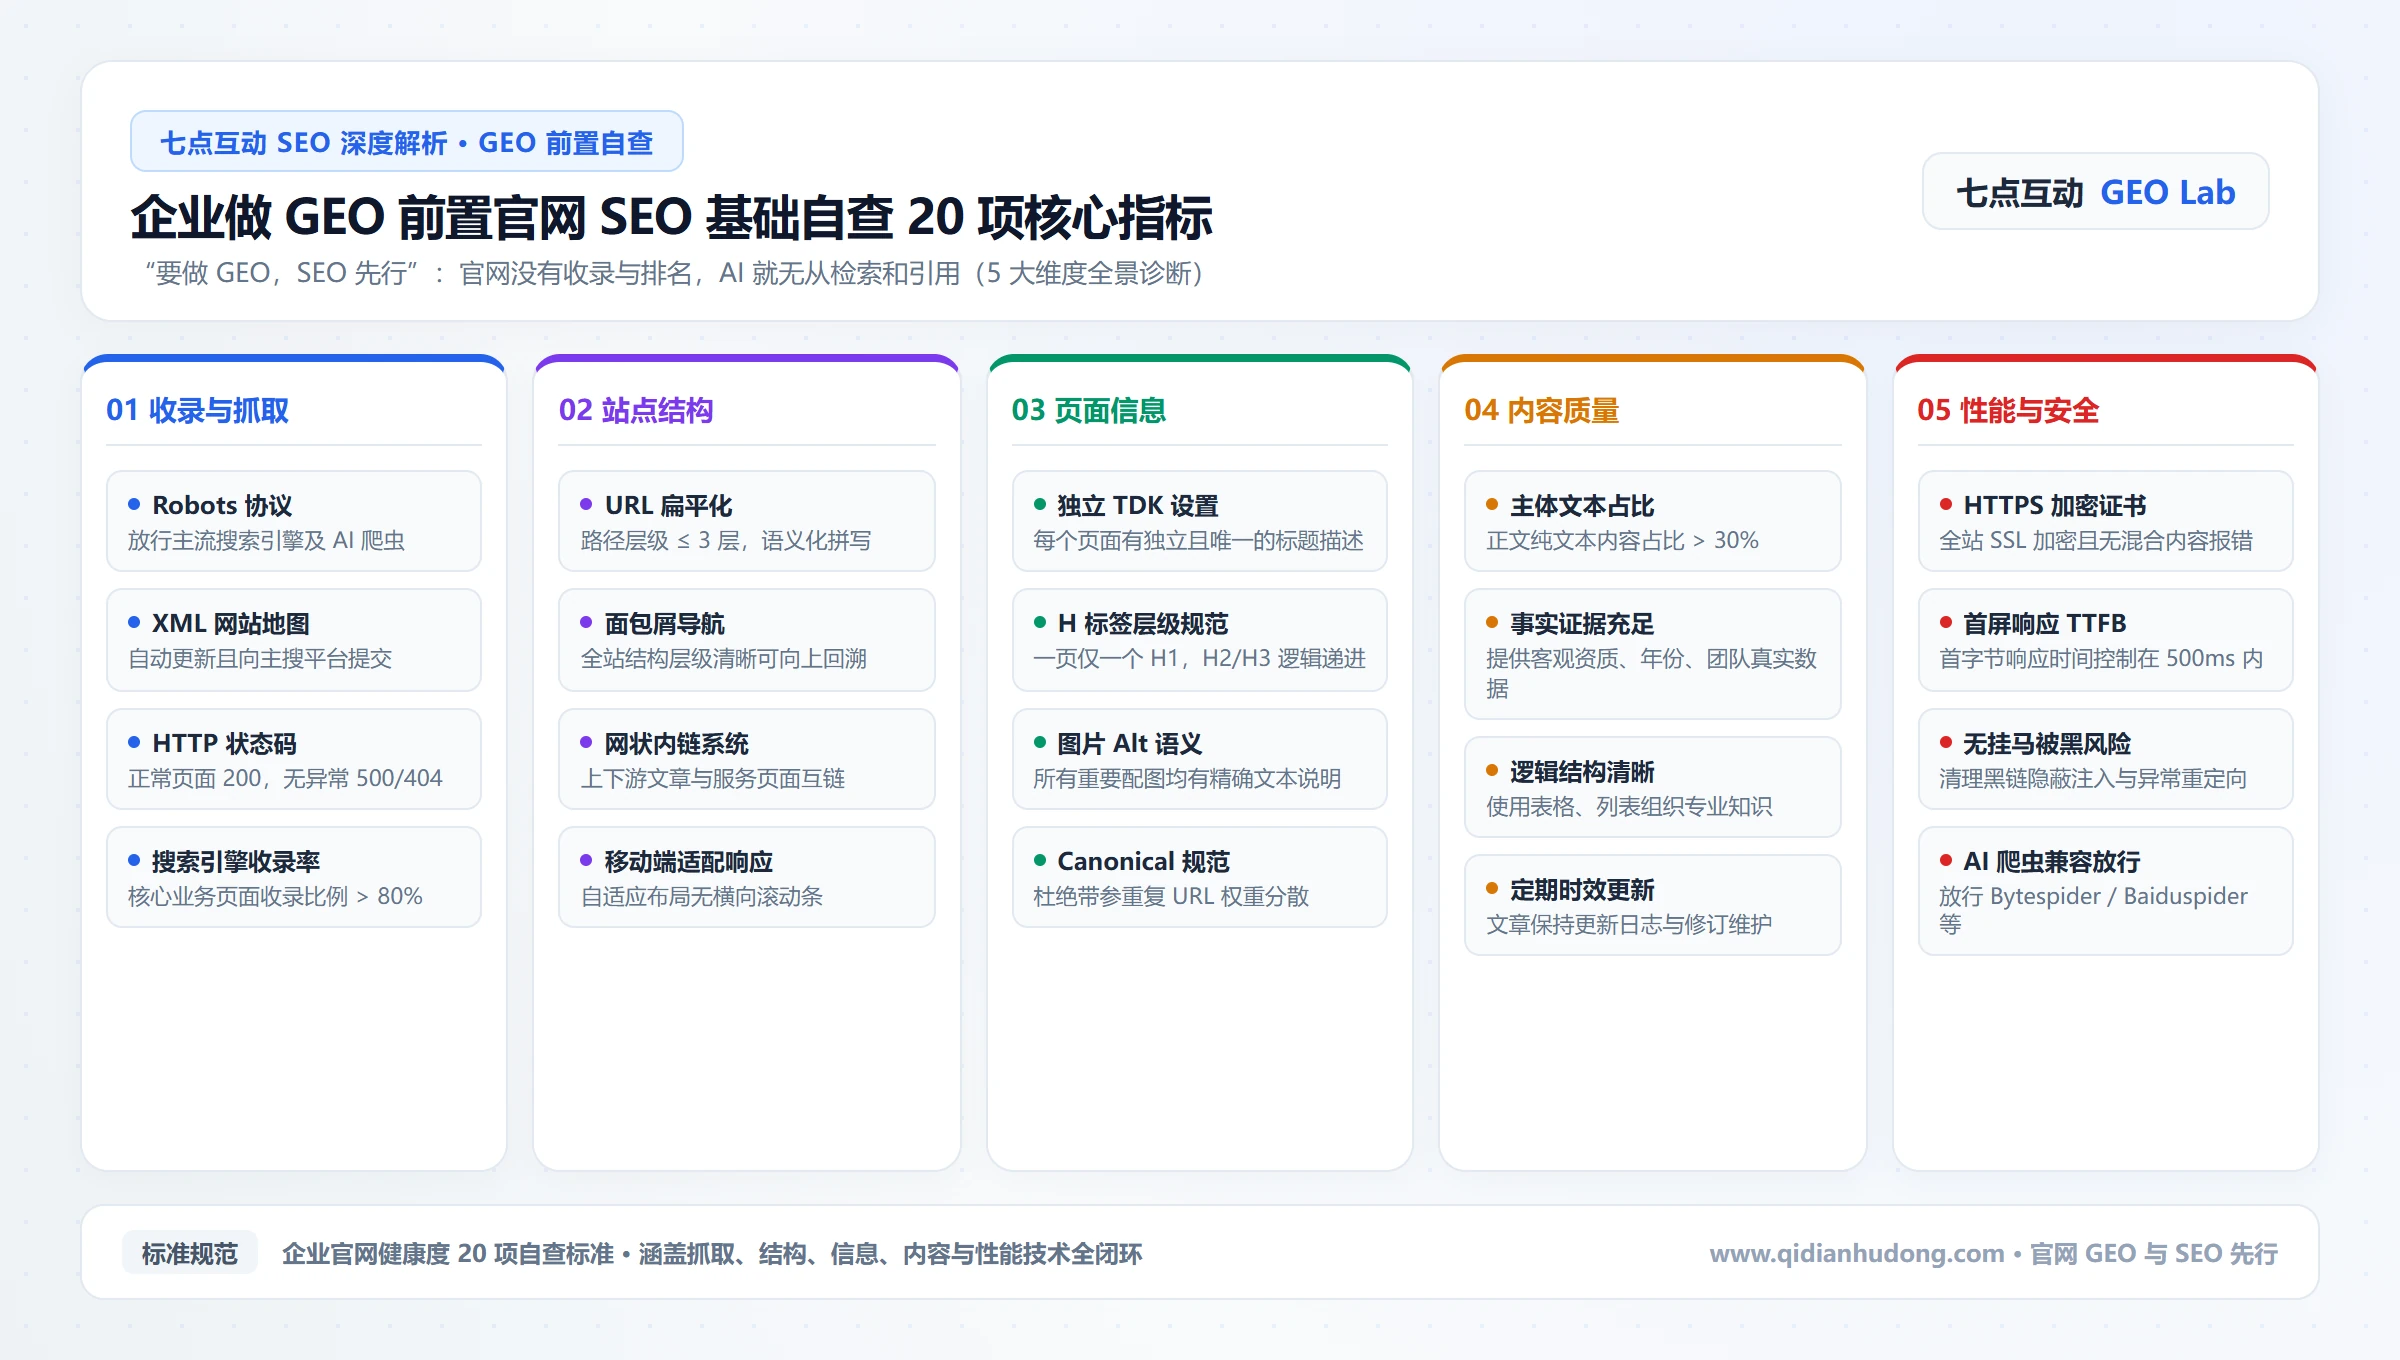Click the 标准规范 tag in the footer
The height and width of the screenshot is (1360, 2400).
coord(189,1253)
